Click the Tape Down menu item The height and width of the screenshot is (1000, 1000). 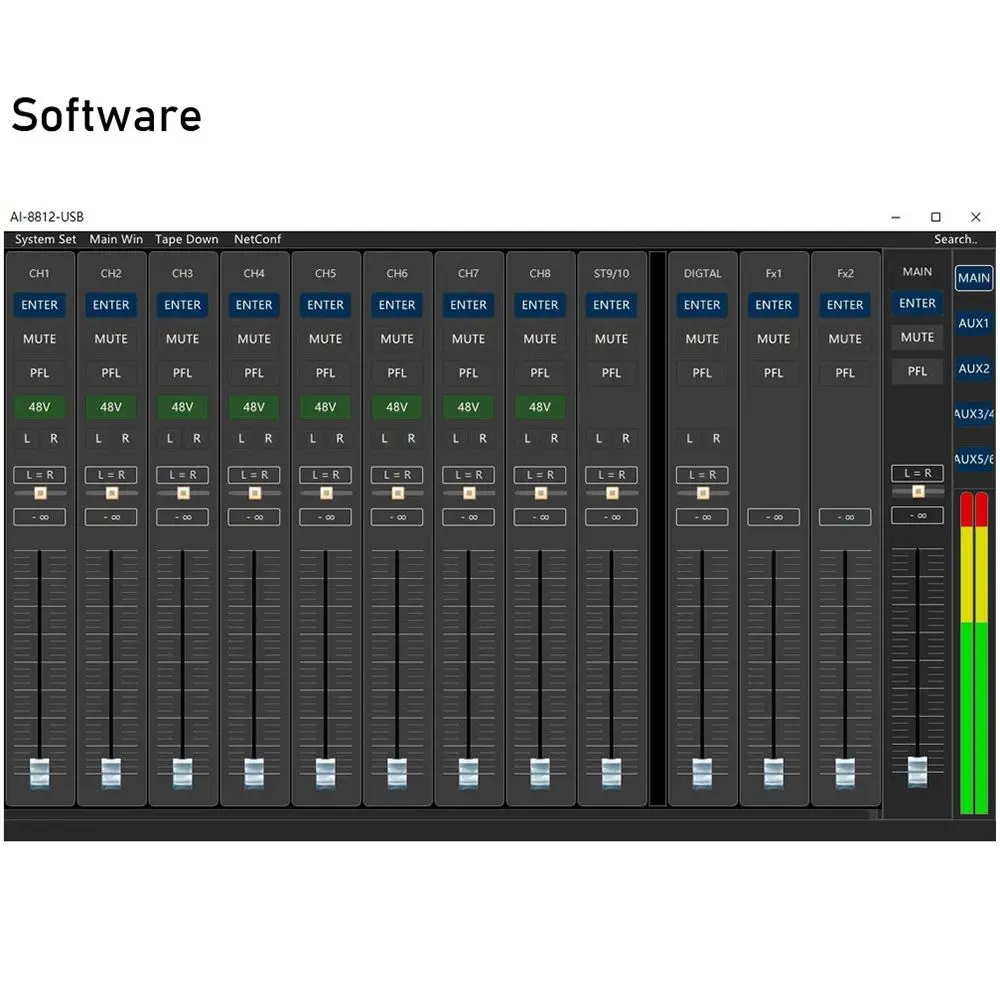pos(187,239)
